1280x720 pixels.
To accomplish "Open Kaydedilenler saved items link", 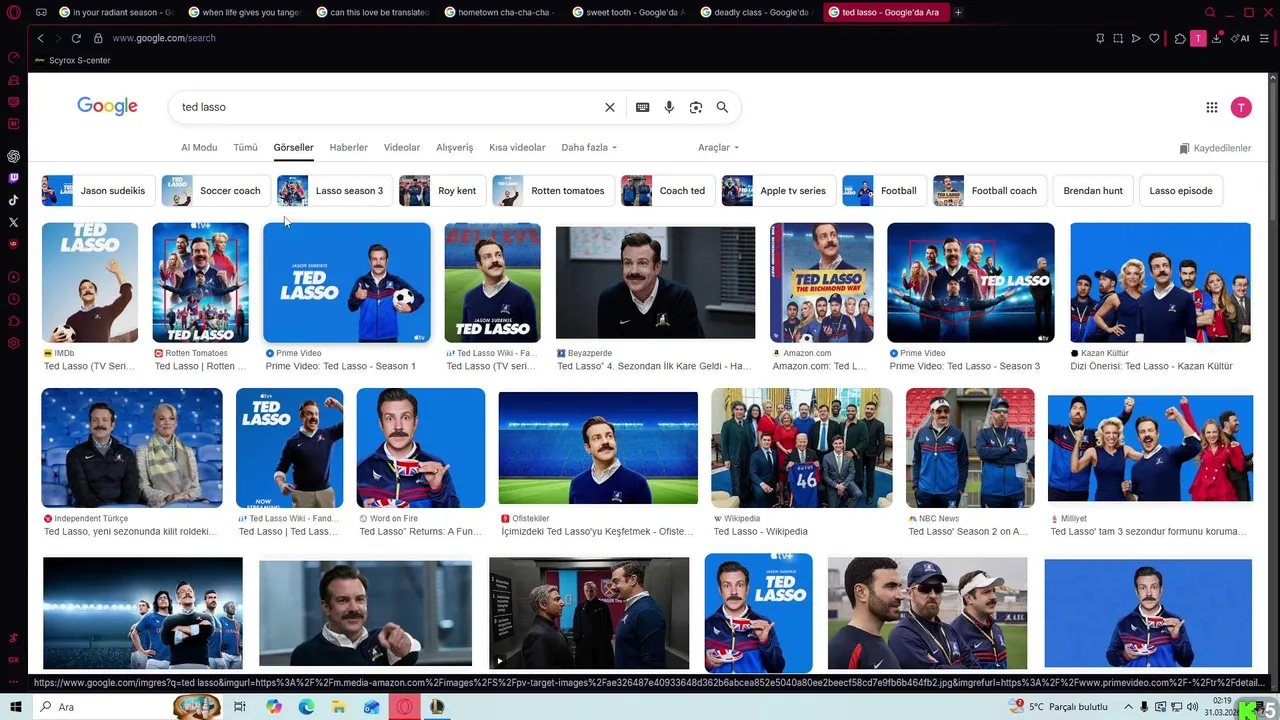I will click(1215, 148).
